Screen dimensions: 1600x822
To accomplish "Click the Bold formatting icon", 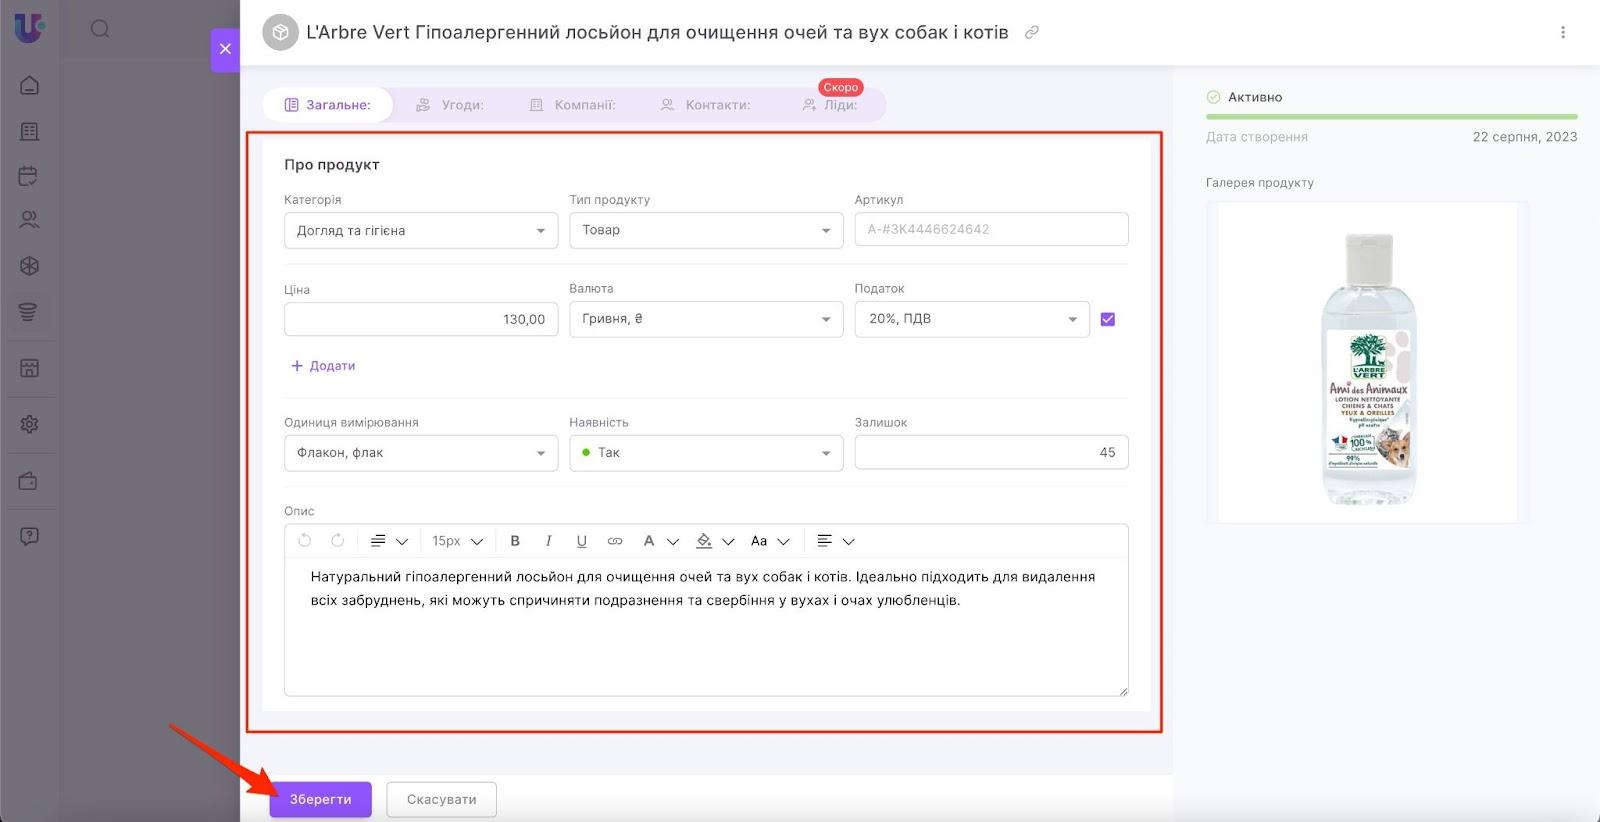I will point(515,541).
